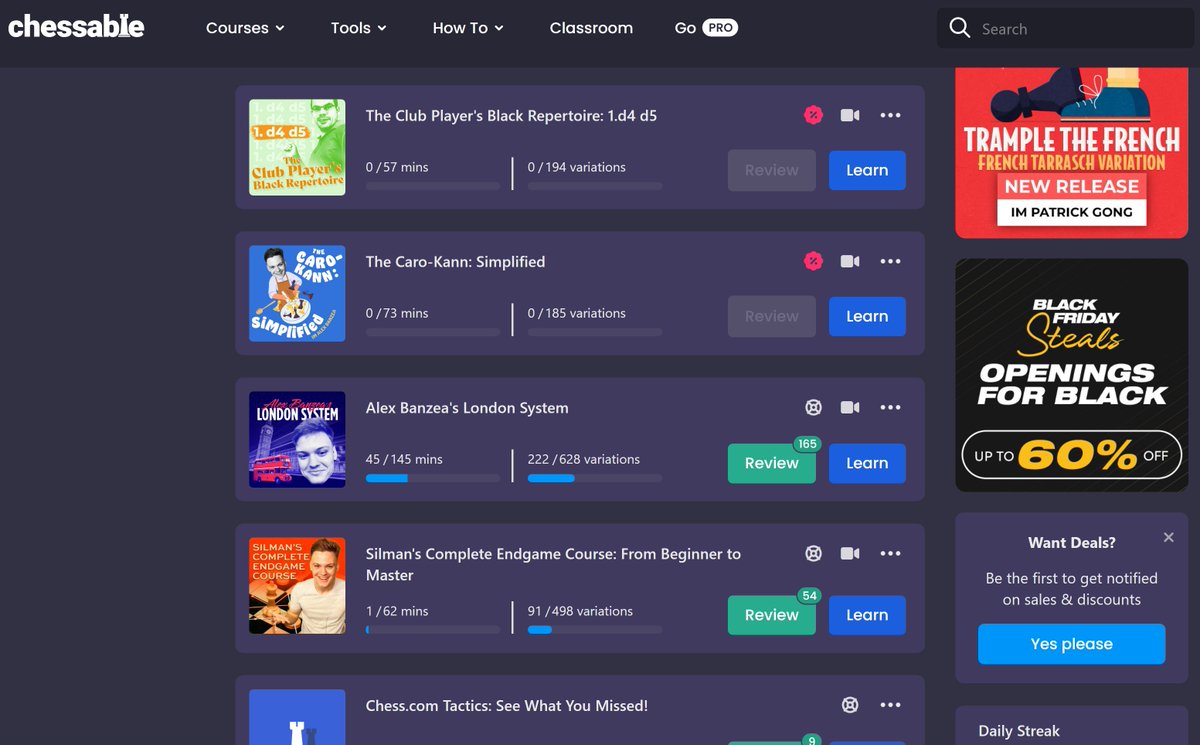
Task: Click the Daily Streak heading
Action: coord(1019,731)
